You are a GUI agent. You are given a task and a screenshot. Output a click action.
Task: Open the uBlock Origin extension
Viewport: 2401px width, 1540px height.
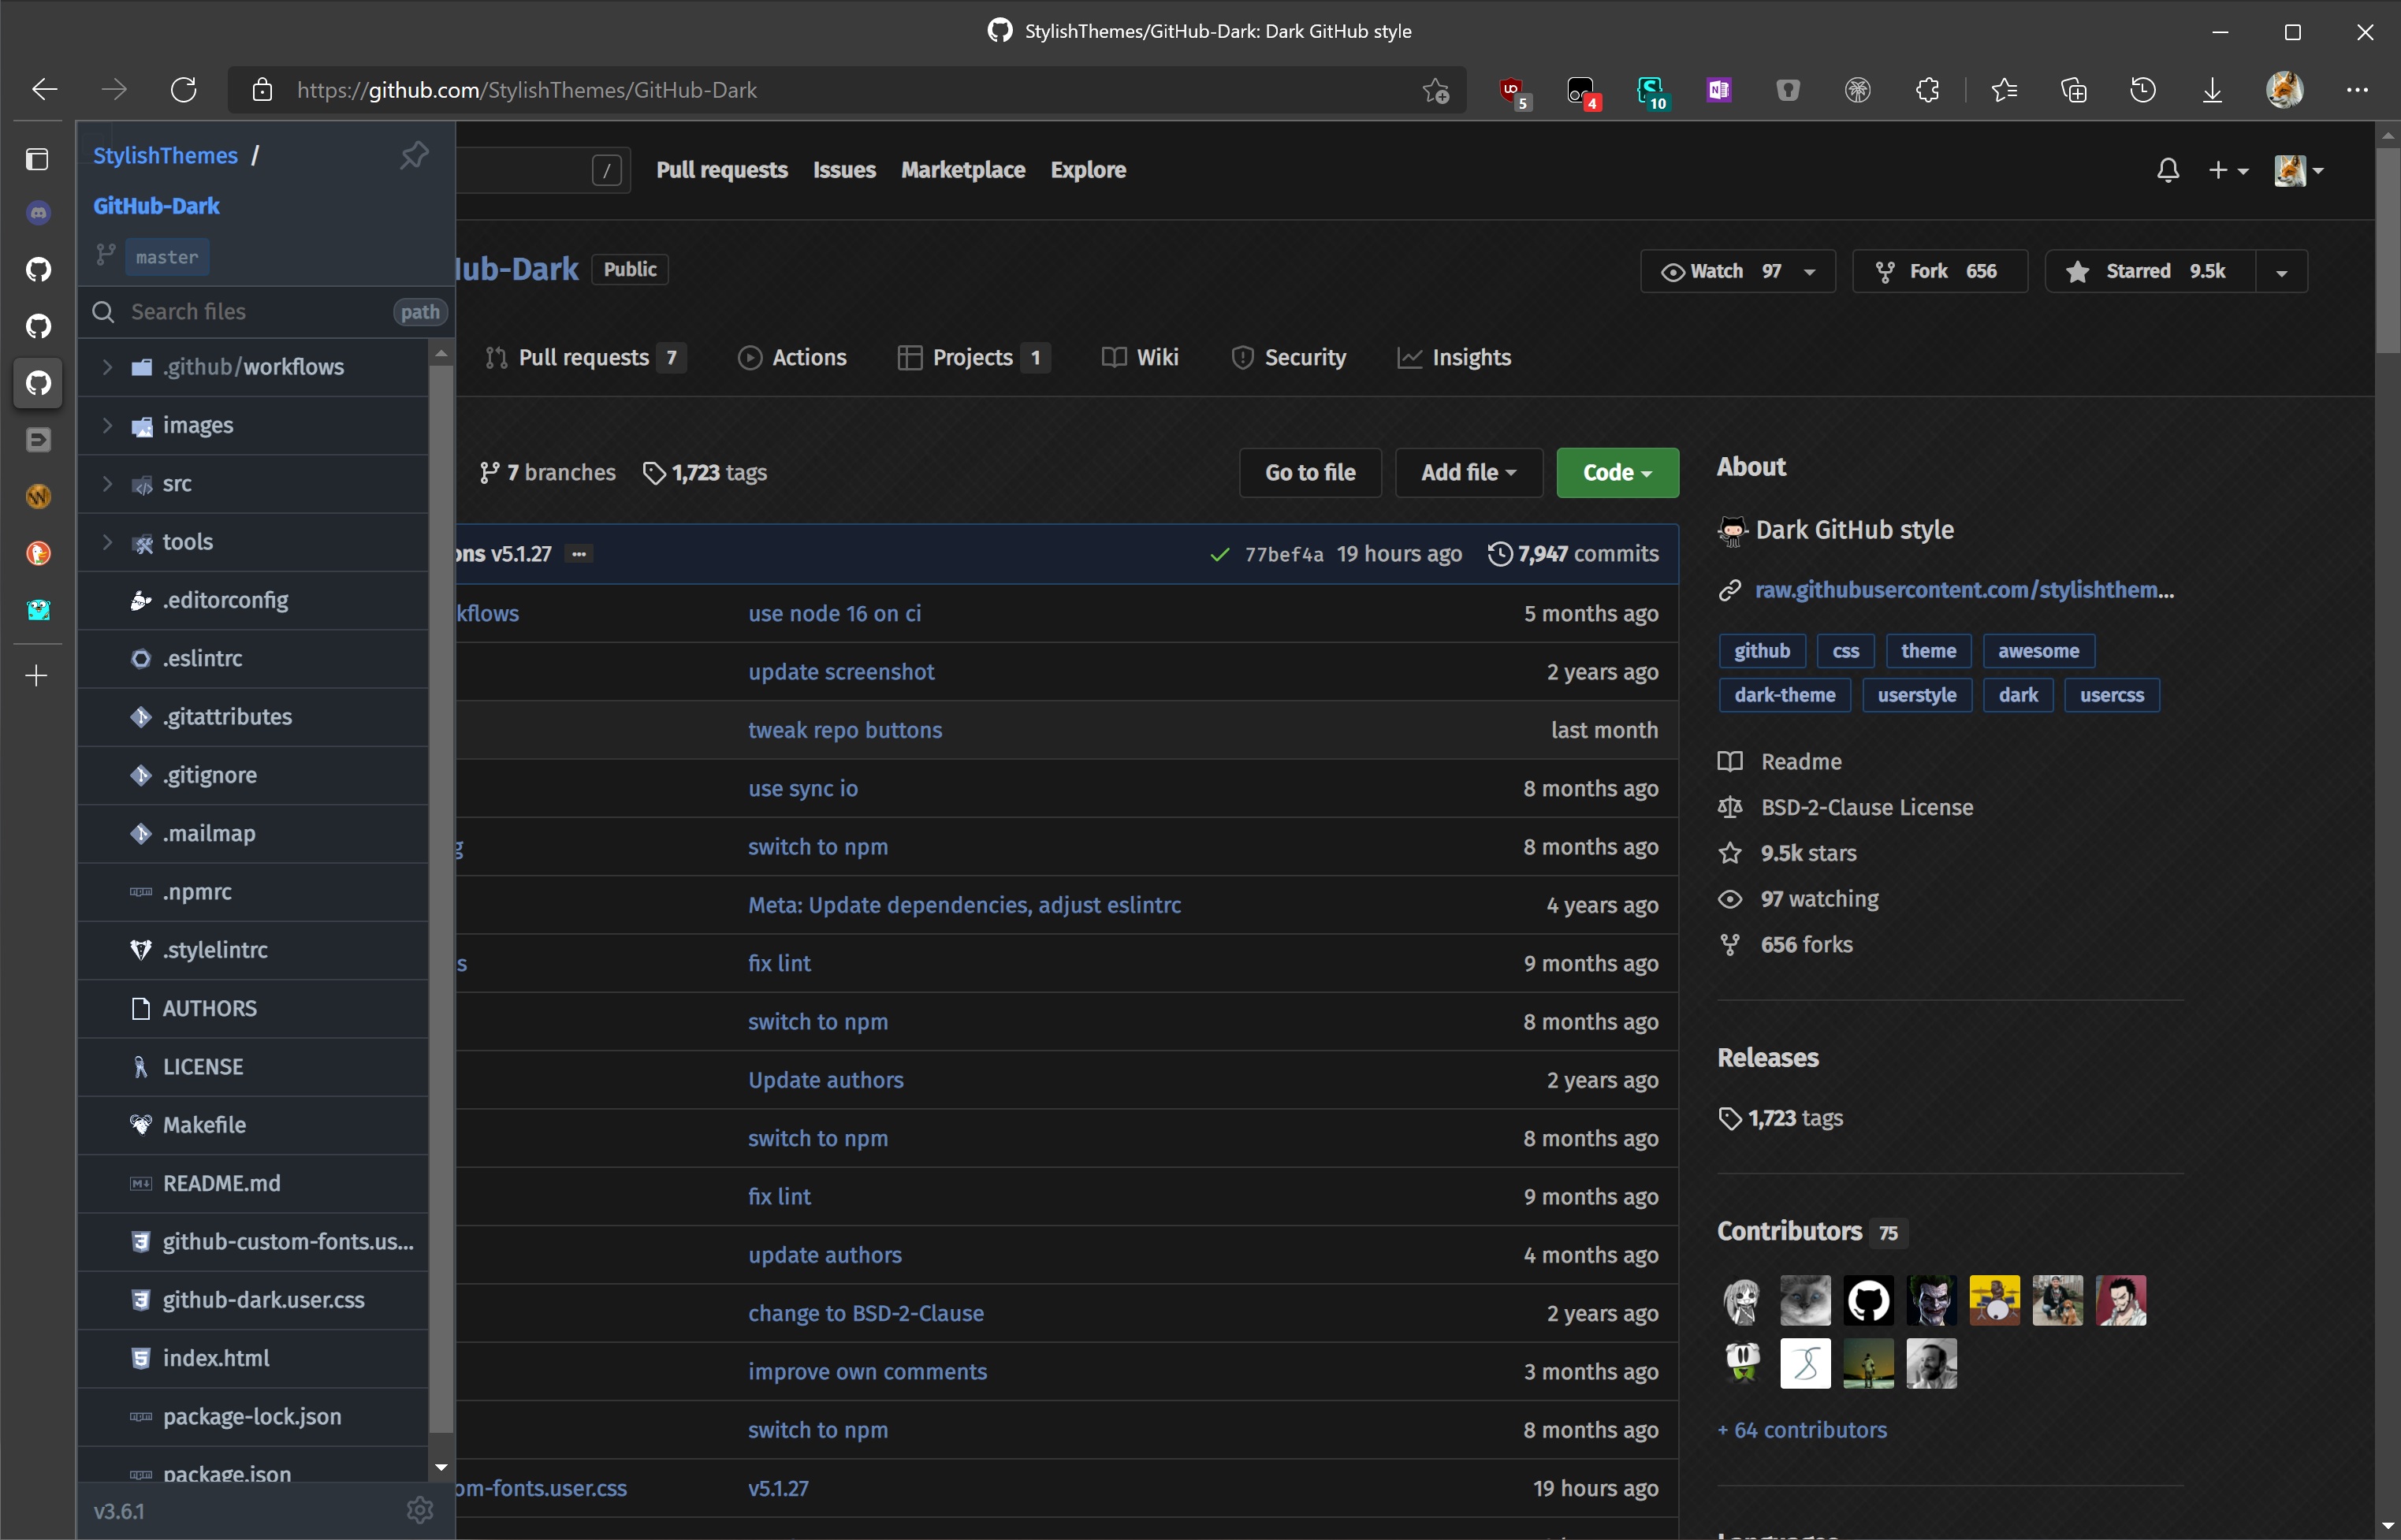tap(1513, 90)
